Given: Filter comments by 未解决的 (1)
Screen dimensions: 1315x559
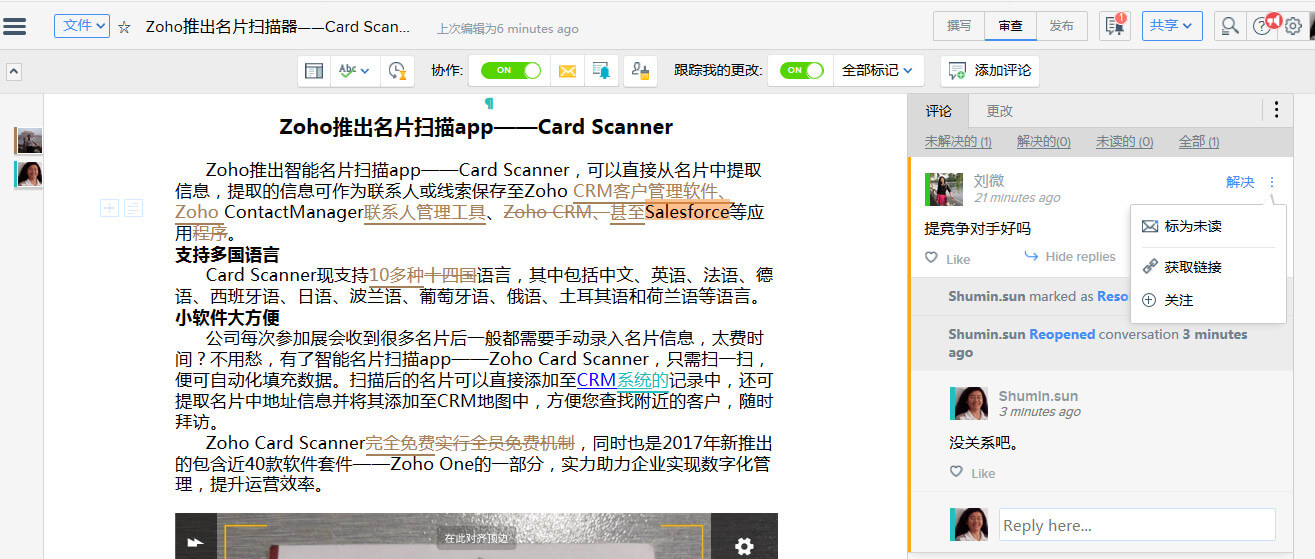Looking at the screenshot, I should point(958,142).
